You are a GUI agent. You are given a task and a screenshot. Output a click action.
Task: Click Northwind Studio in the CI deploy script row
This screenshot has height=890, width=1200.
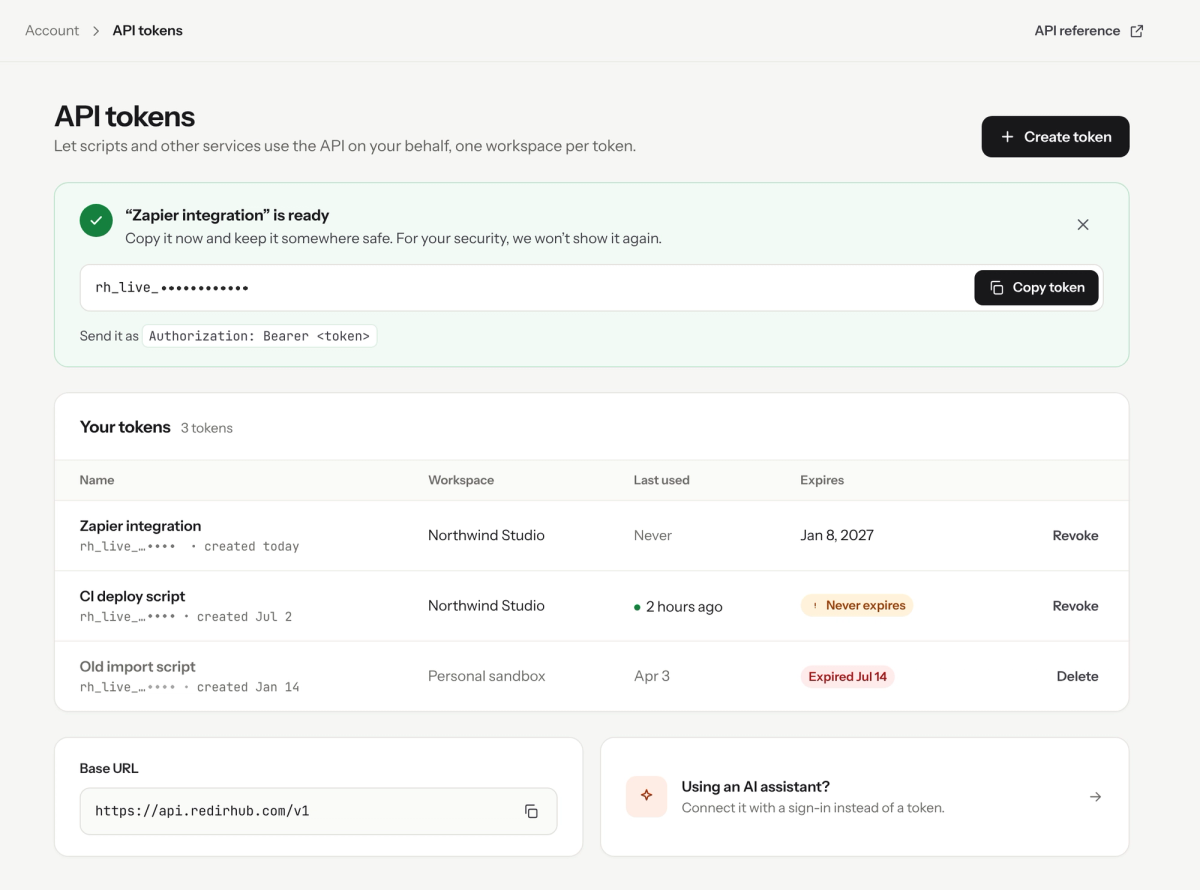point(486,606)
